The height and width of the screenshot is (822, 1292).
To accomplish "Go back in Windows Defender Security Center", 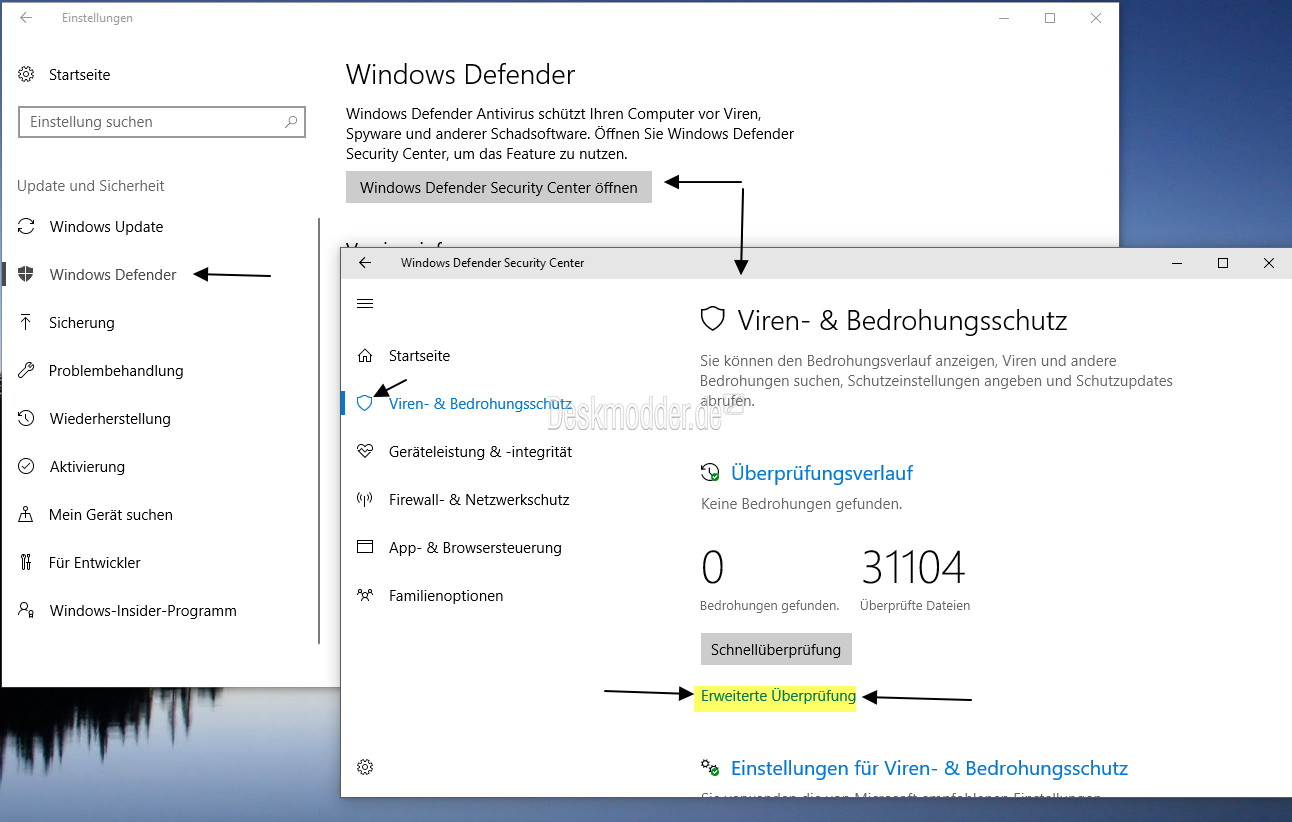I will point(365,263).
